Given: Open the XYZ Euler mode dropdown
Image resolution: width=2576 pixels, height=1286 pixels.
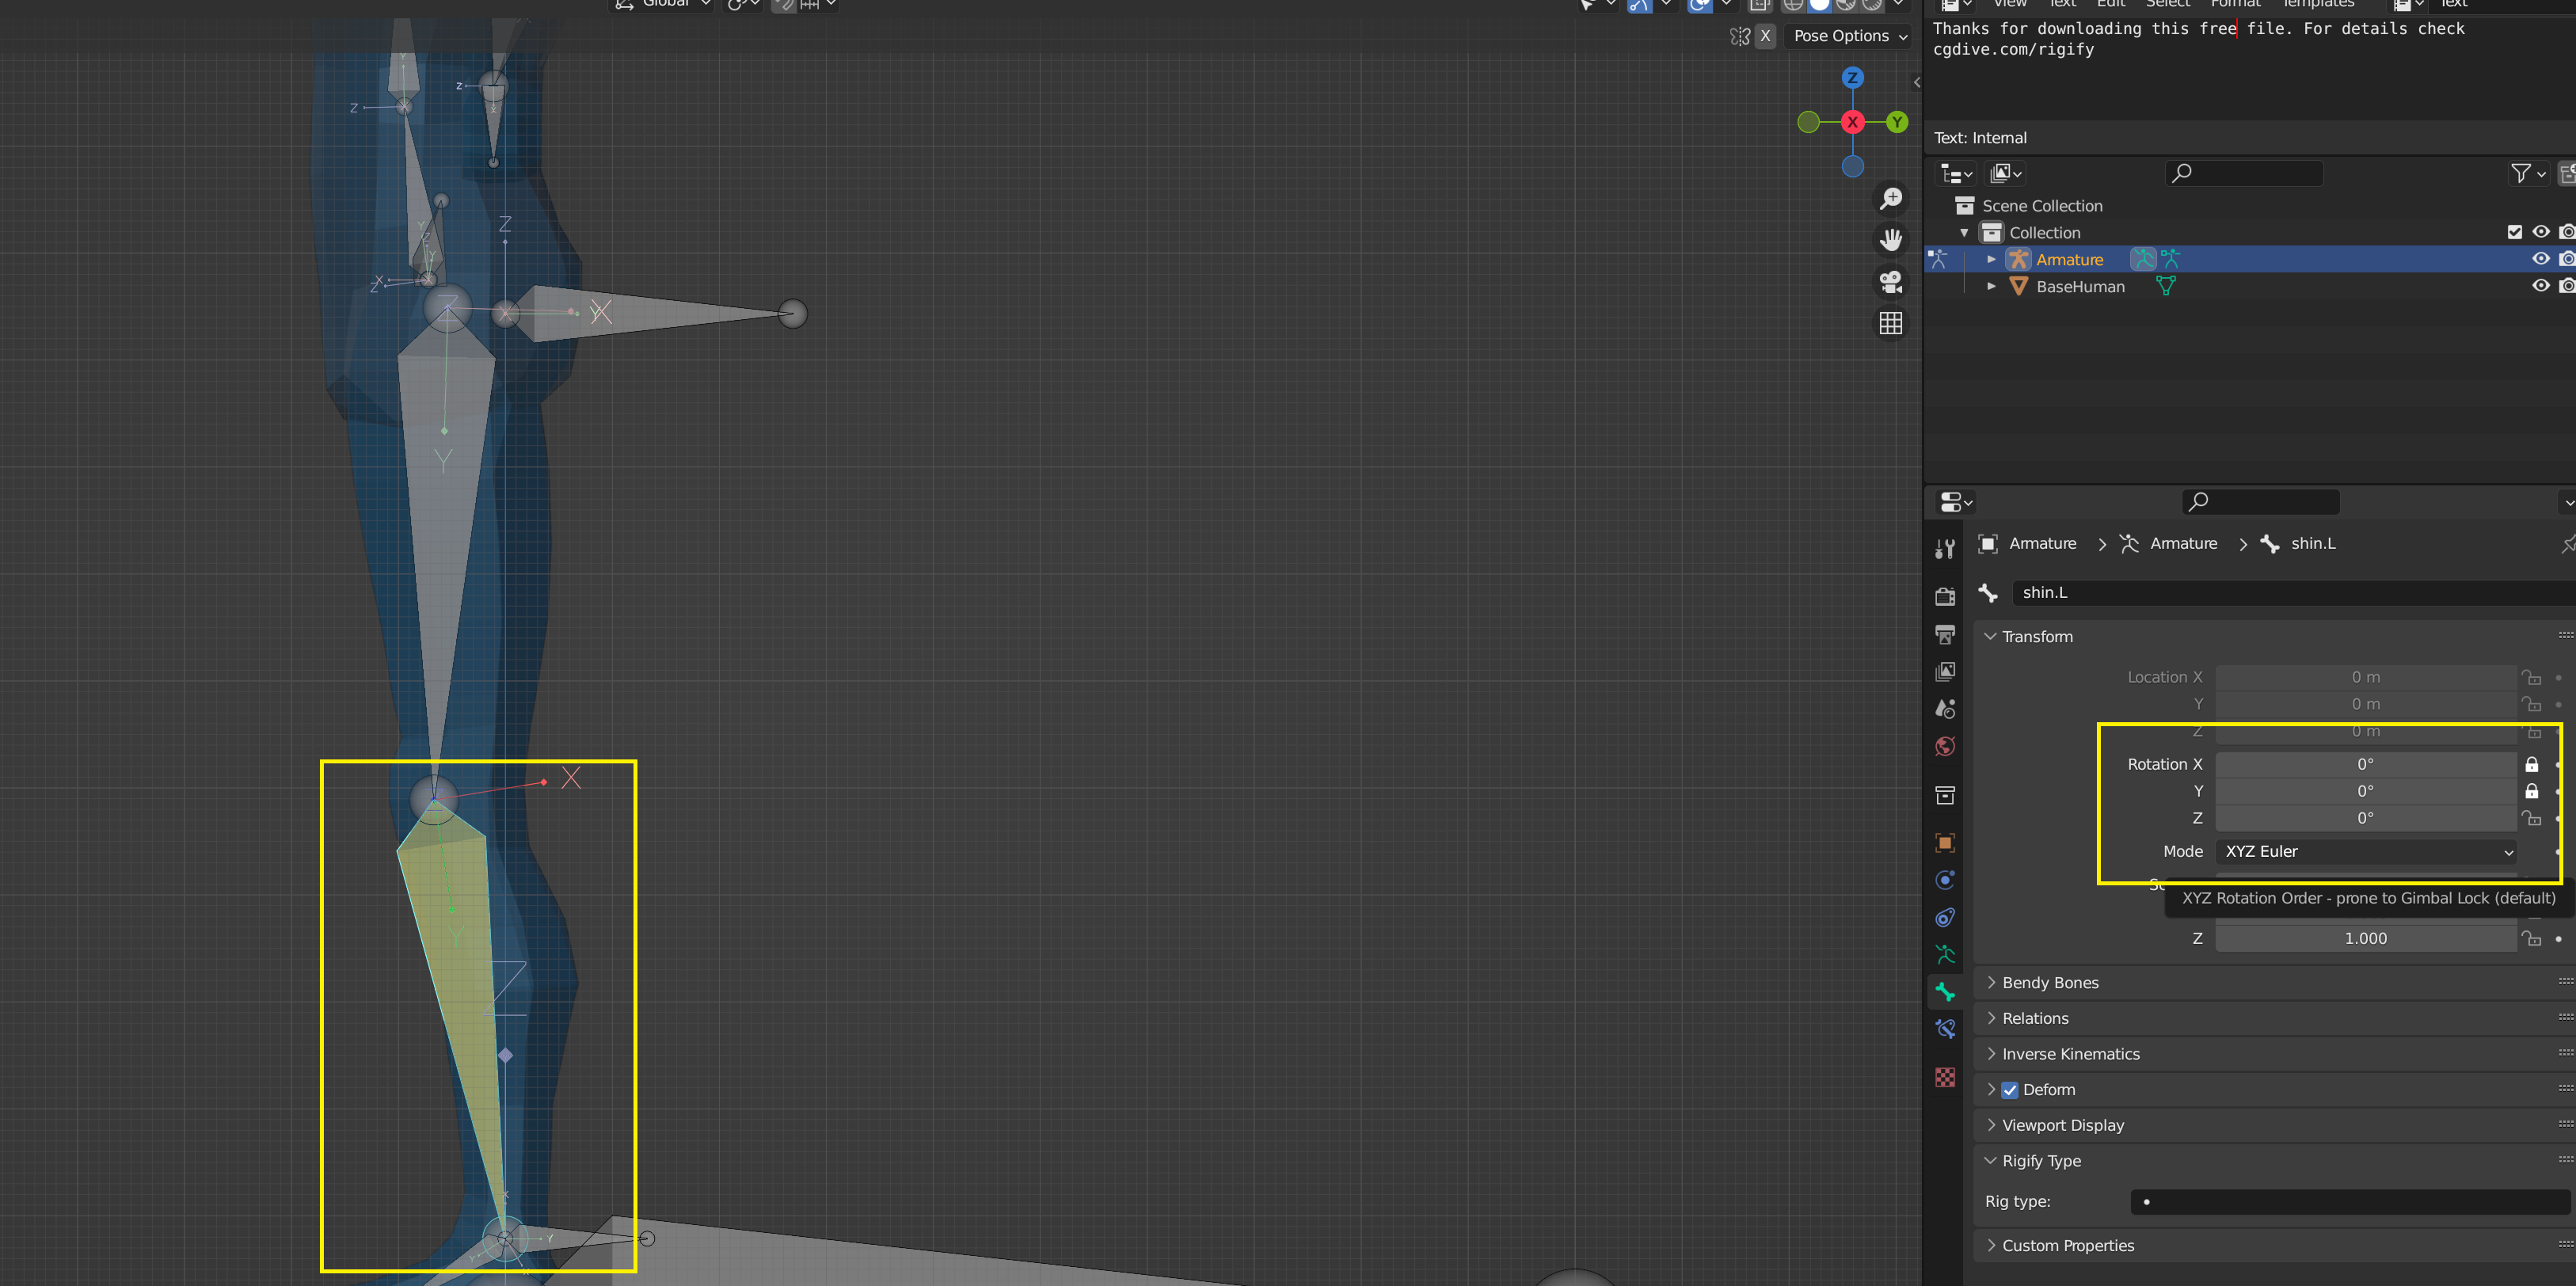Looking at the screenshot, I should coord(2365,852).
